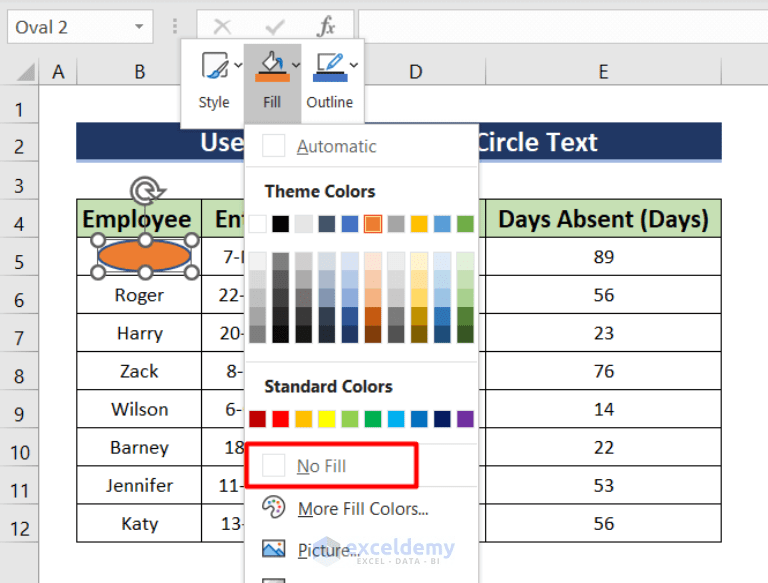Click the cell containing Jennifer
Screen dimensions: 768x583
click(139, 486)
